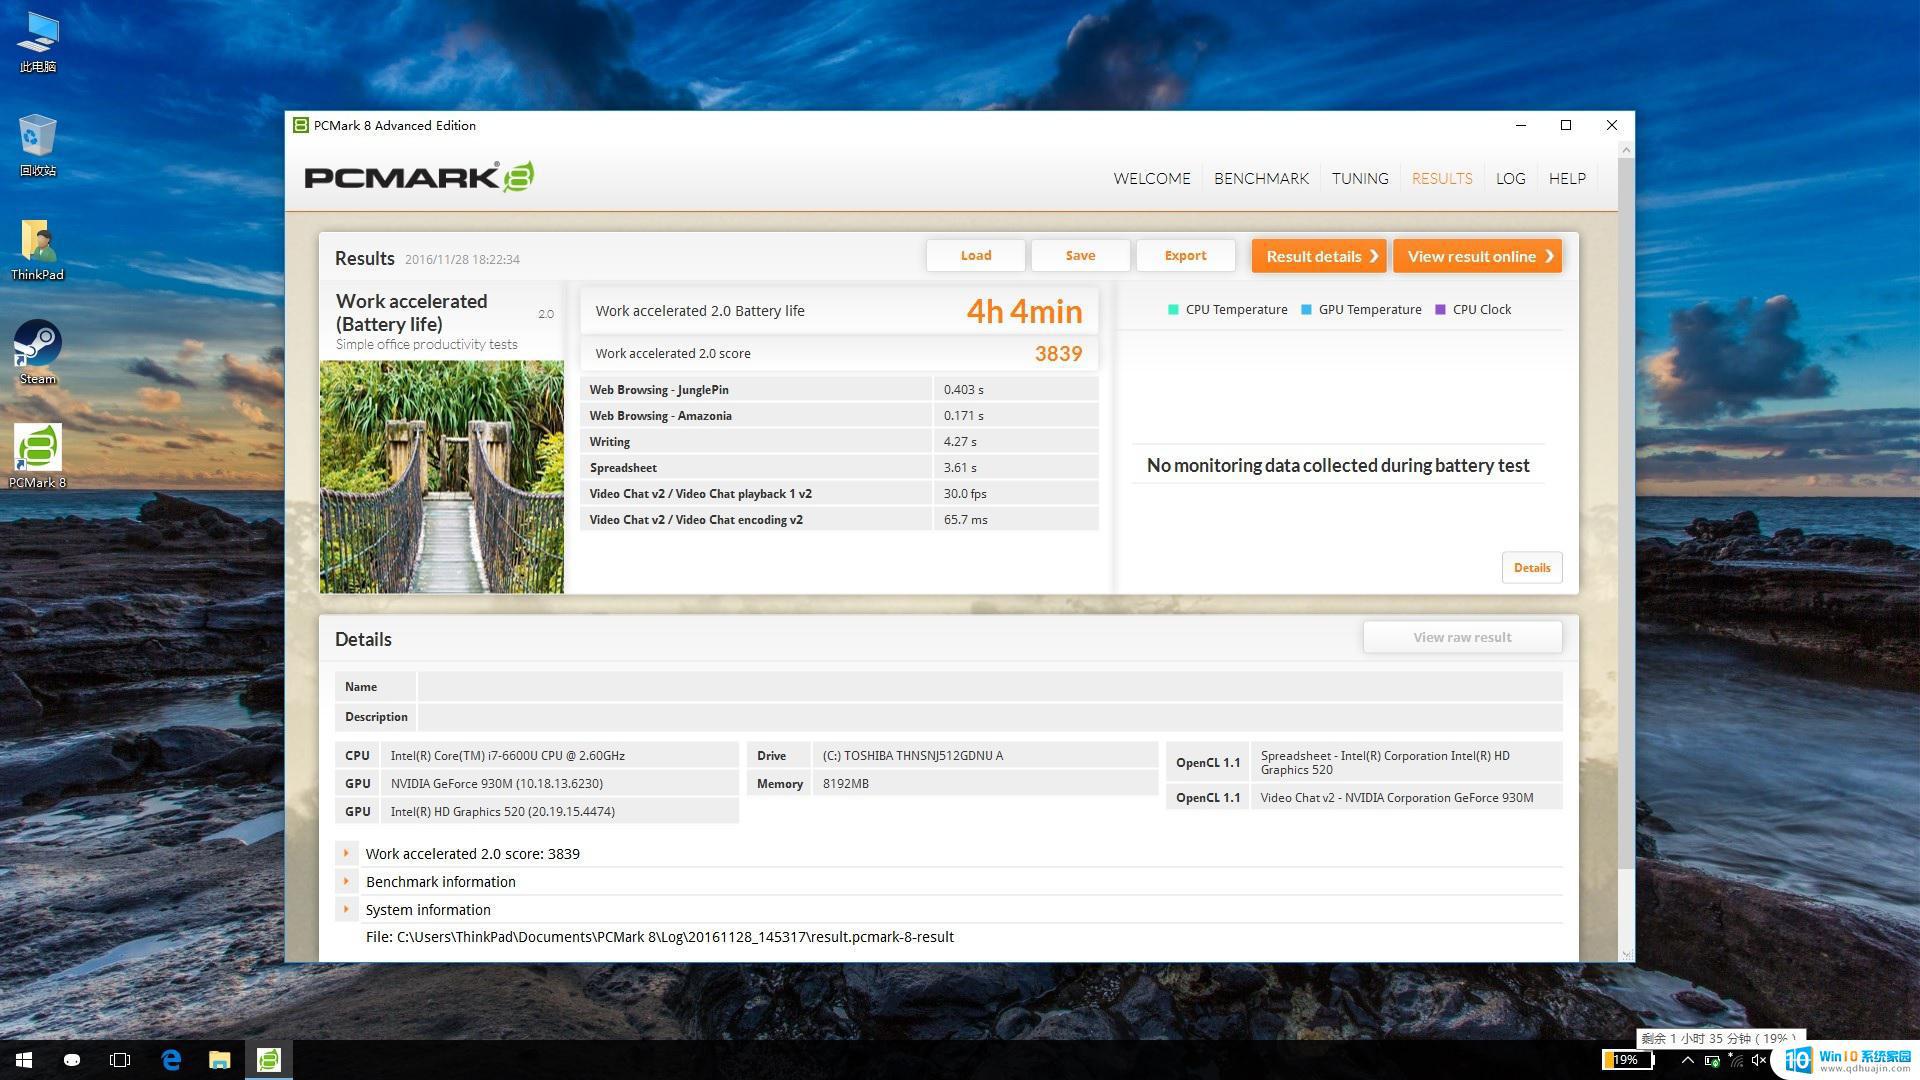
Task: Click the WELCOME tab icon
Action: pos(1151,178)
